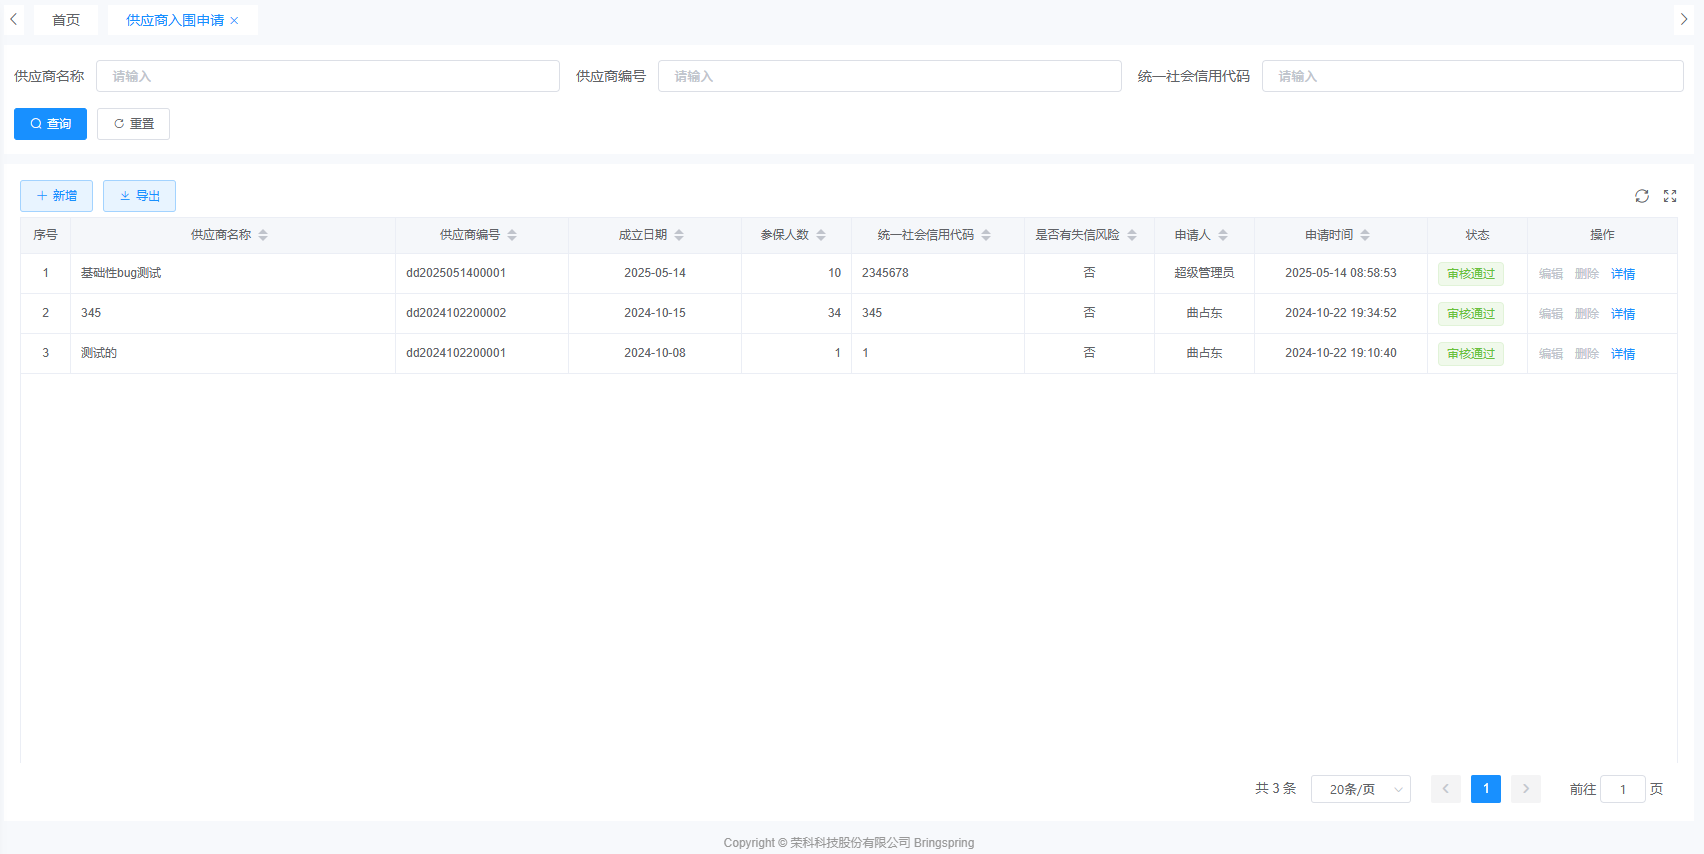Sort by 参保人数 column
The image size is (1704, 854).
(x=821, y=235)
